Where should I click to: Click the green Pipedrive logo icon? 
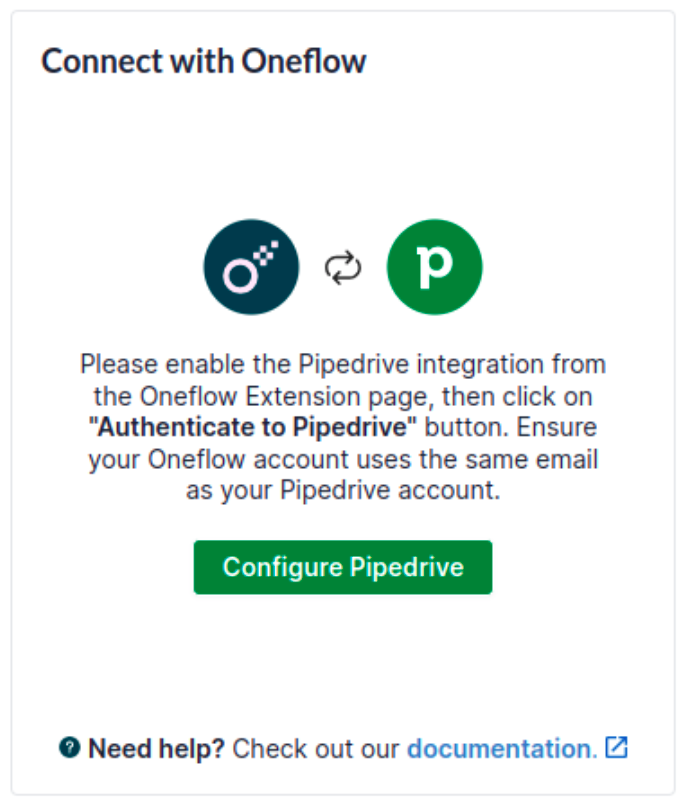434,267
